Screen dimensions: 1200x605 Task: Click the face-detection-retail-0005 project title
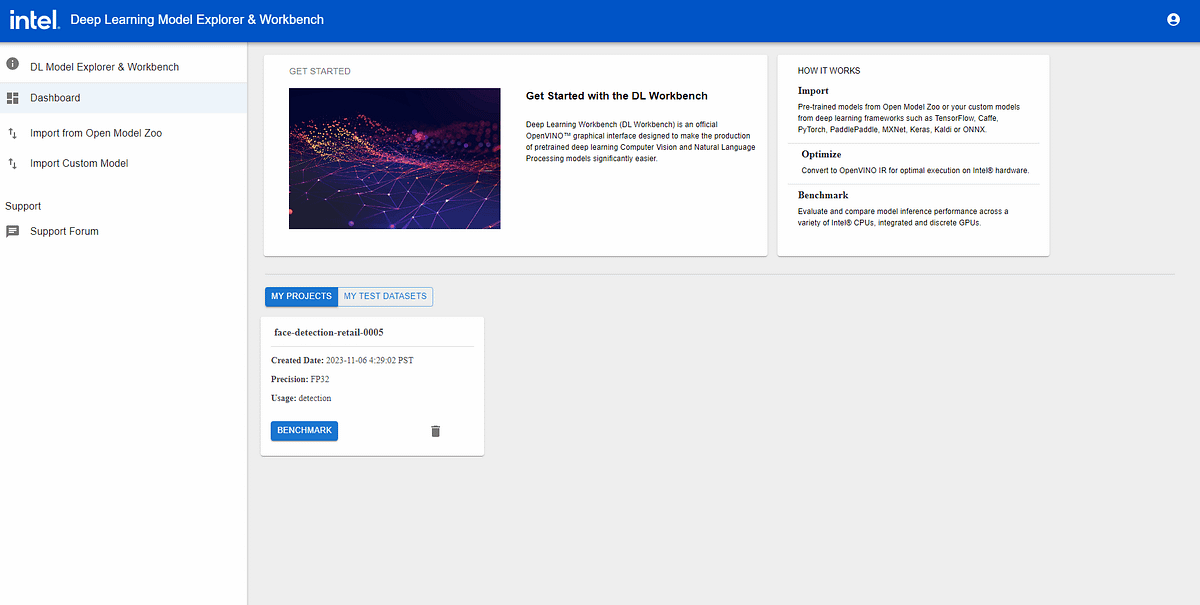(x=328, y=331)
